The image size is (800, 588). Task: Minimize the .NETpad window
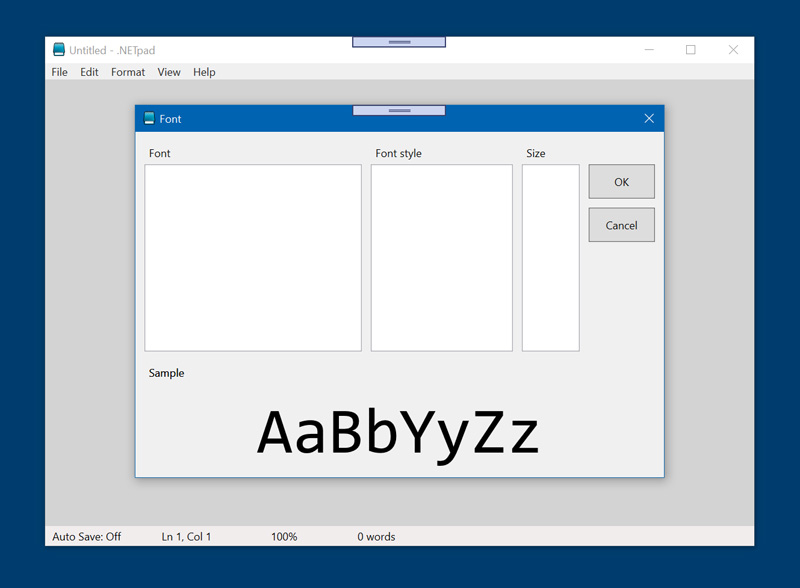point(649,50)
